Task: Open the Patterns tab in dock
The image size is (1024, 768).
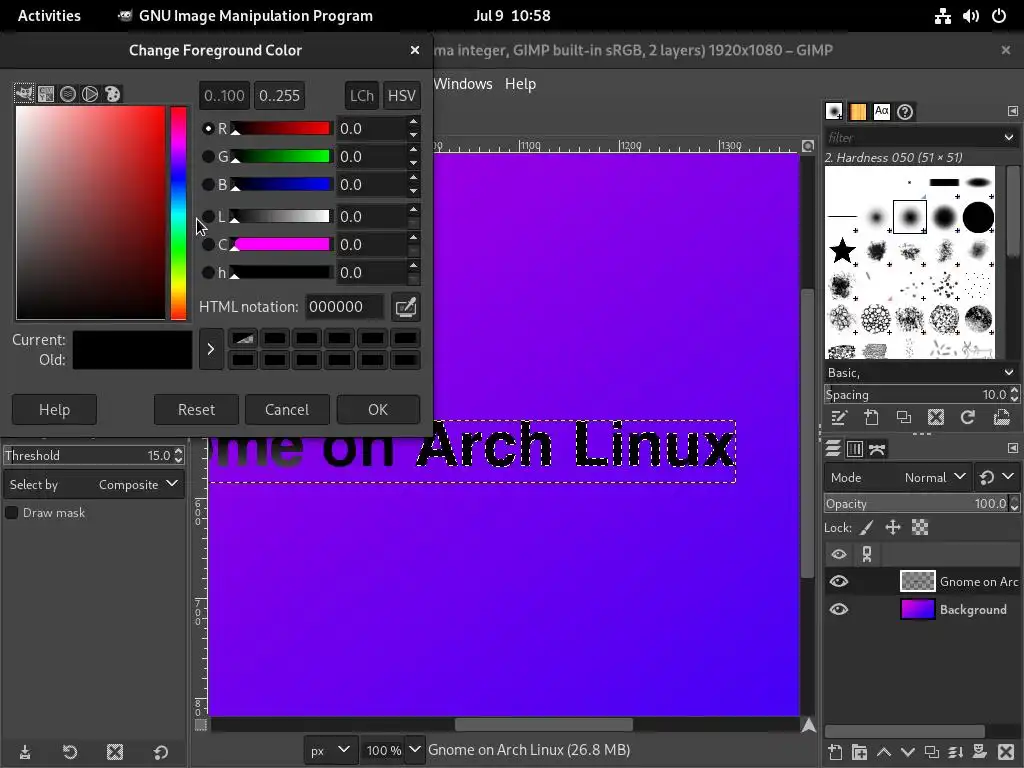Action: point(857,112)
